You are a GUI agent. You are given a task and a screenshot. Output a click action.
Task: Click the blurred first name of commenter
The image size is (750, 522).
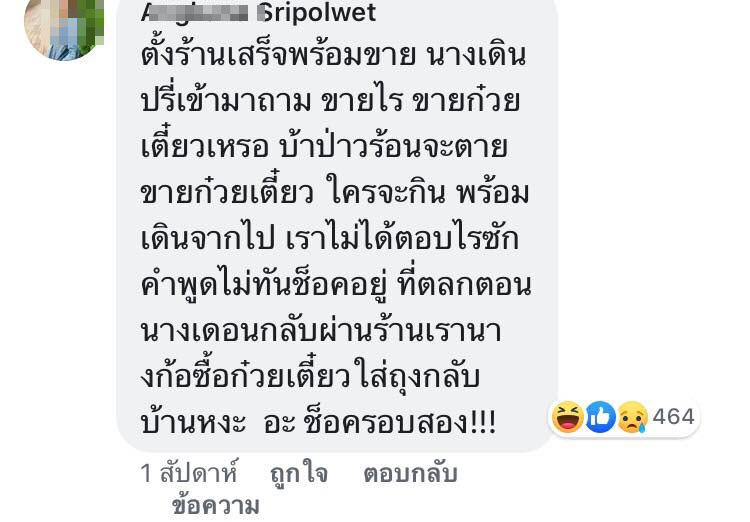[x=195, y=12]
